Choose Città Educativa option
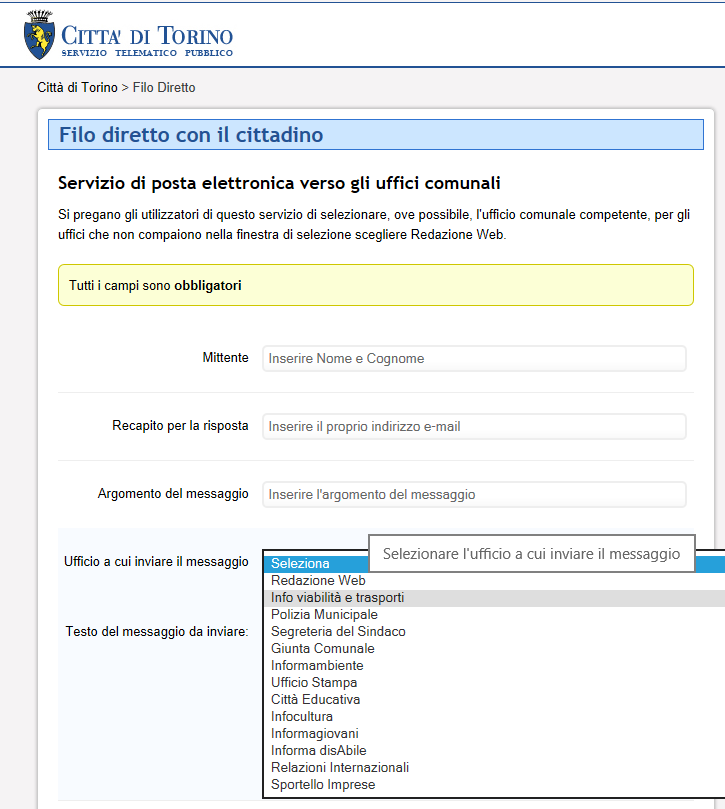The height and width of the screenshot is (809, 725). point(315,699)
